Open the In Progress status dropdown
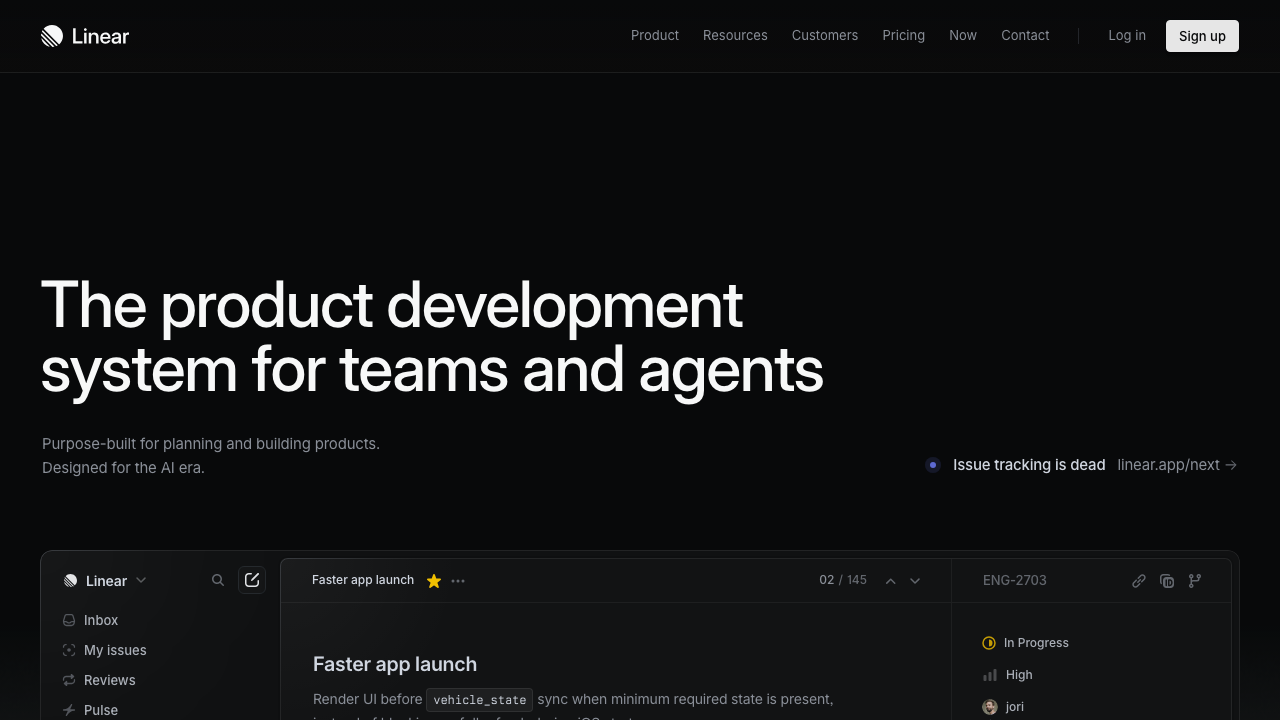Viewport: 1280px width, 720px height. click(1035, 643)
